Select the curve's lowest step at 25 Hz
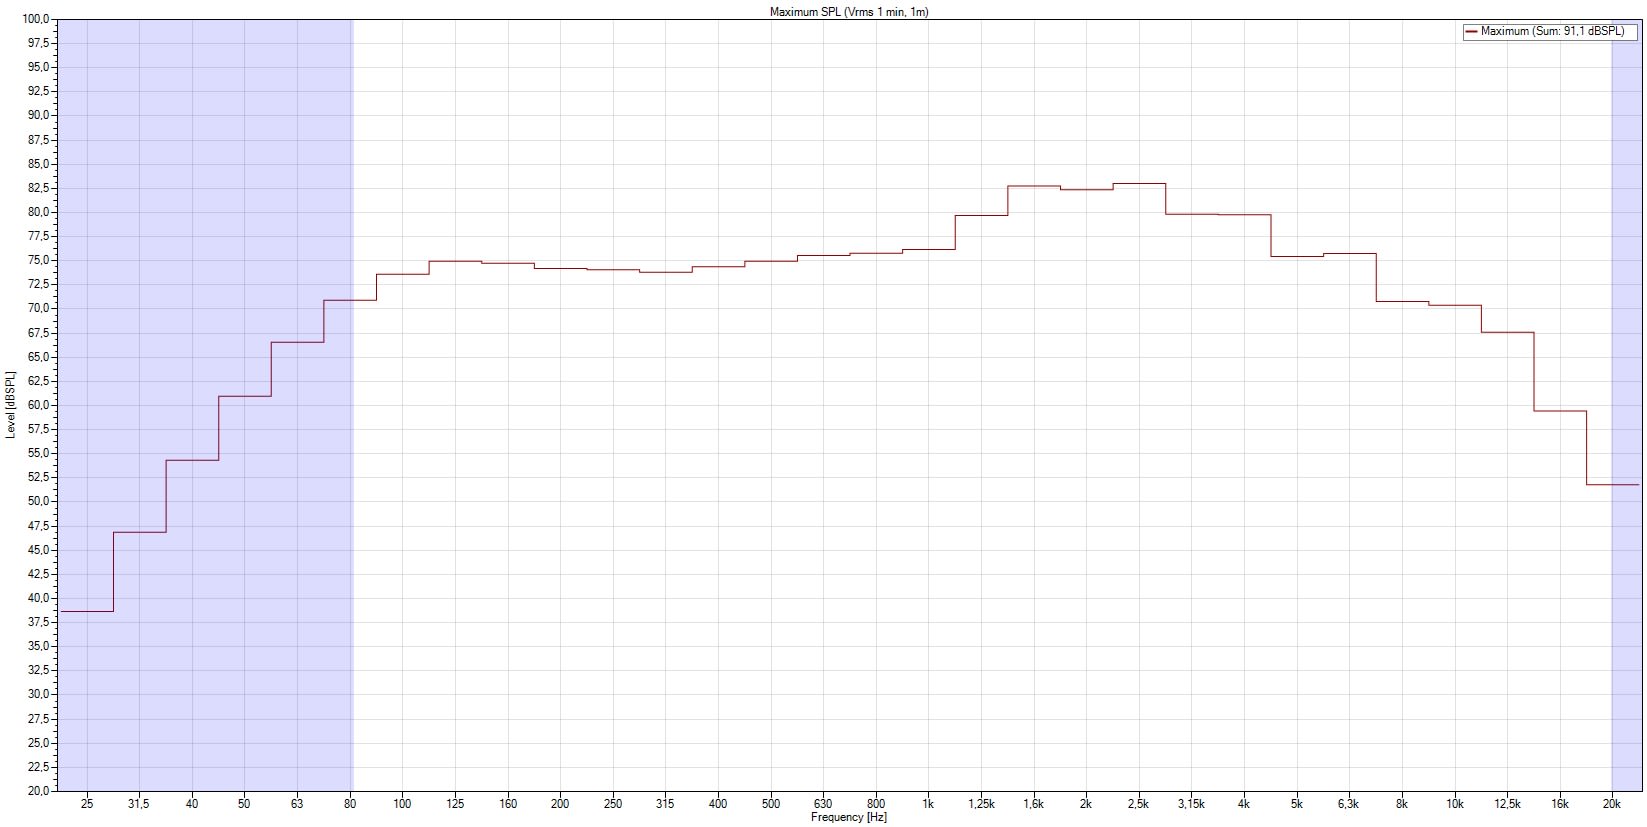The height and width of the screenshot is (827, 1647). click(87, 611)
